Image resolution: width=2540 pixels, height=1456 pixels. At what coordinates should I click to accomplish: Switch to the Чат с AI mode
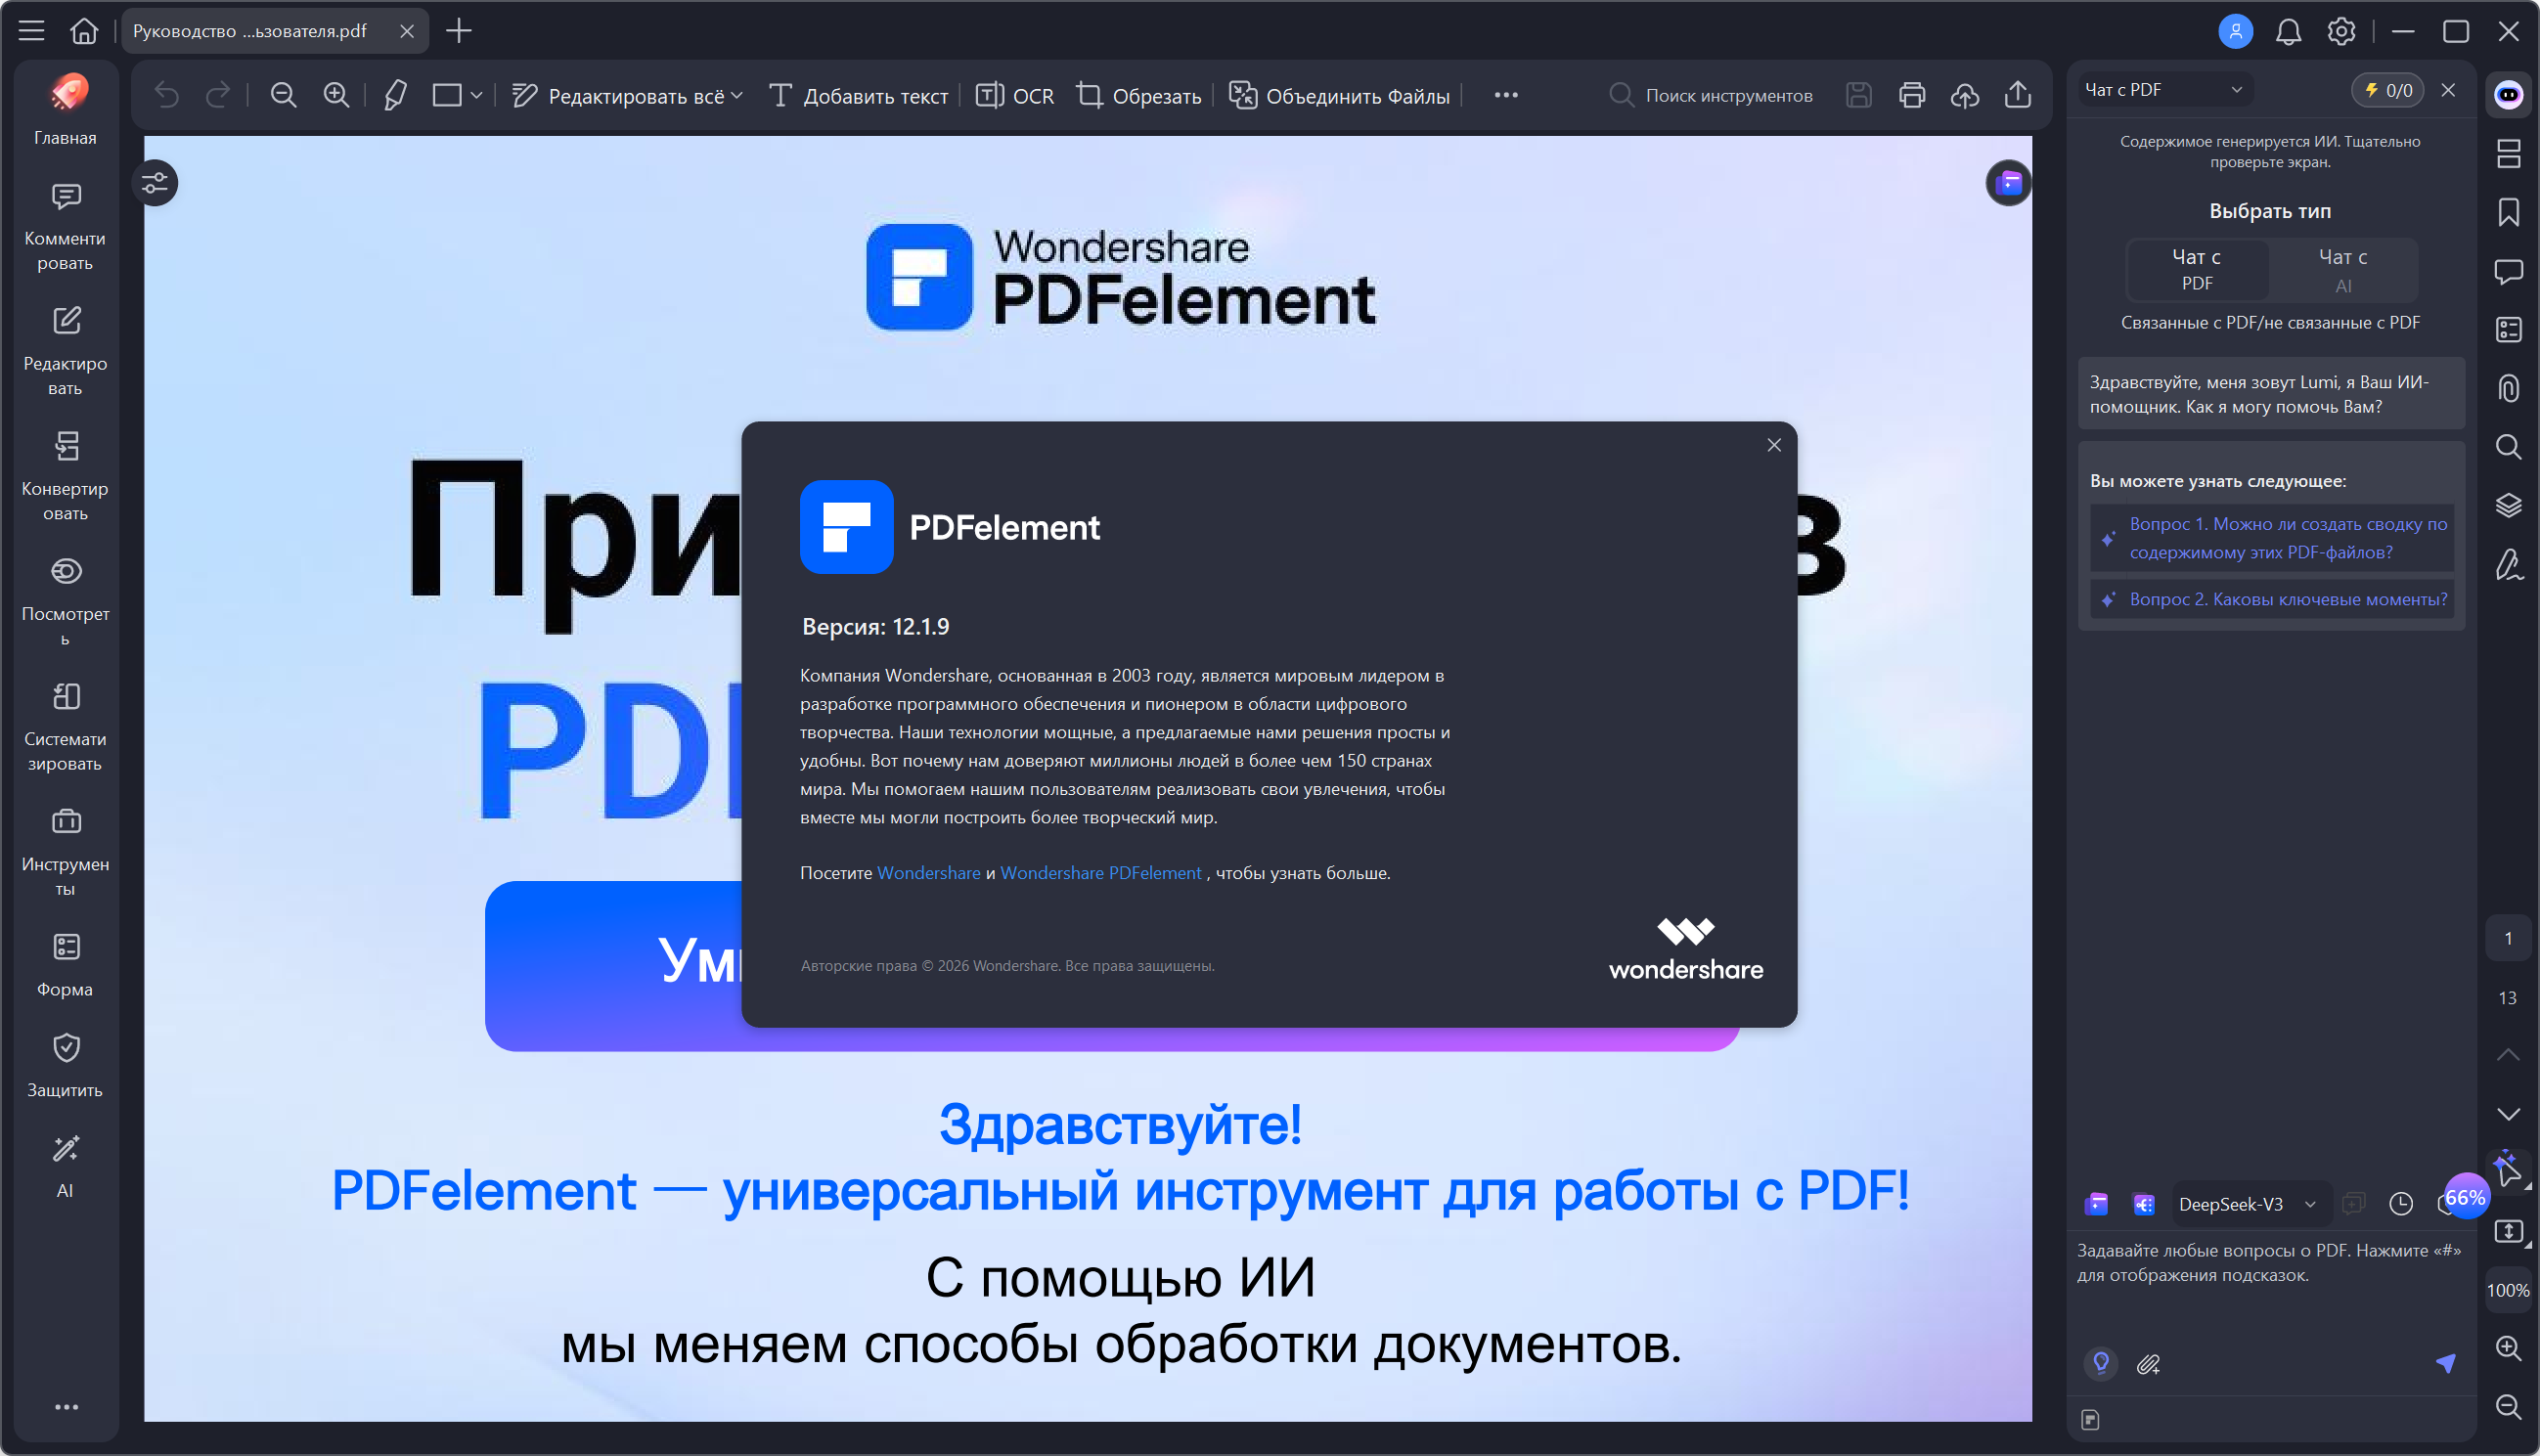pyautogui.click(x=2343, y=269)
